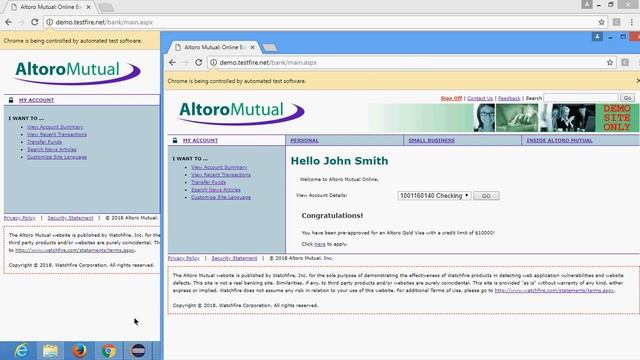Activate front window Altoro Mutual browser tab
This screenshot has width=640, height=360.
(x=213, y=47)
